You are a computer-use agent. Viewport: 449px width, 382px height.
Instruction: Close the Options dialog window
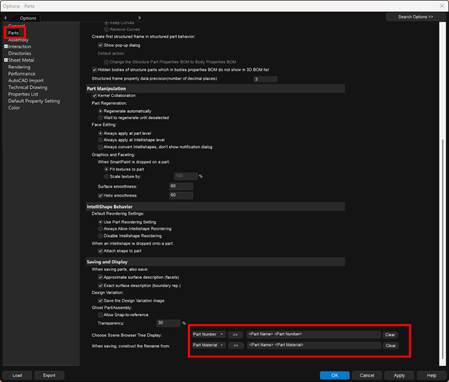point(442,6)
